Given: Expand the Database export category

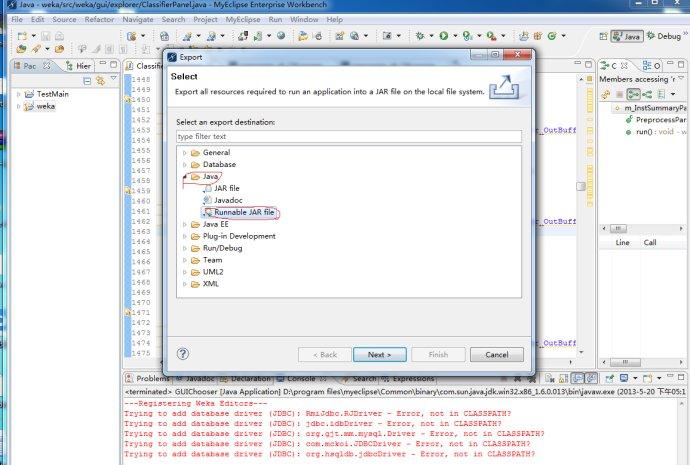Looking at the screenshot, I should tap(185, 165).
